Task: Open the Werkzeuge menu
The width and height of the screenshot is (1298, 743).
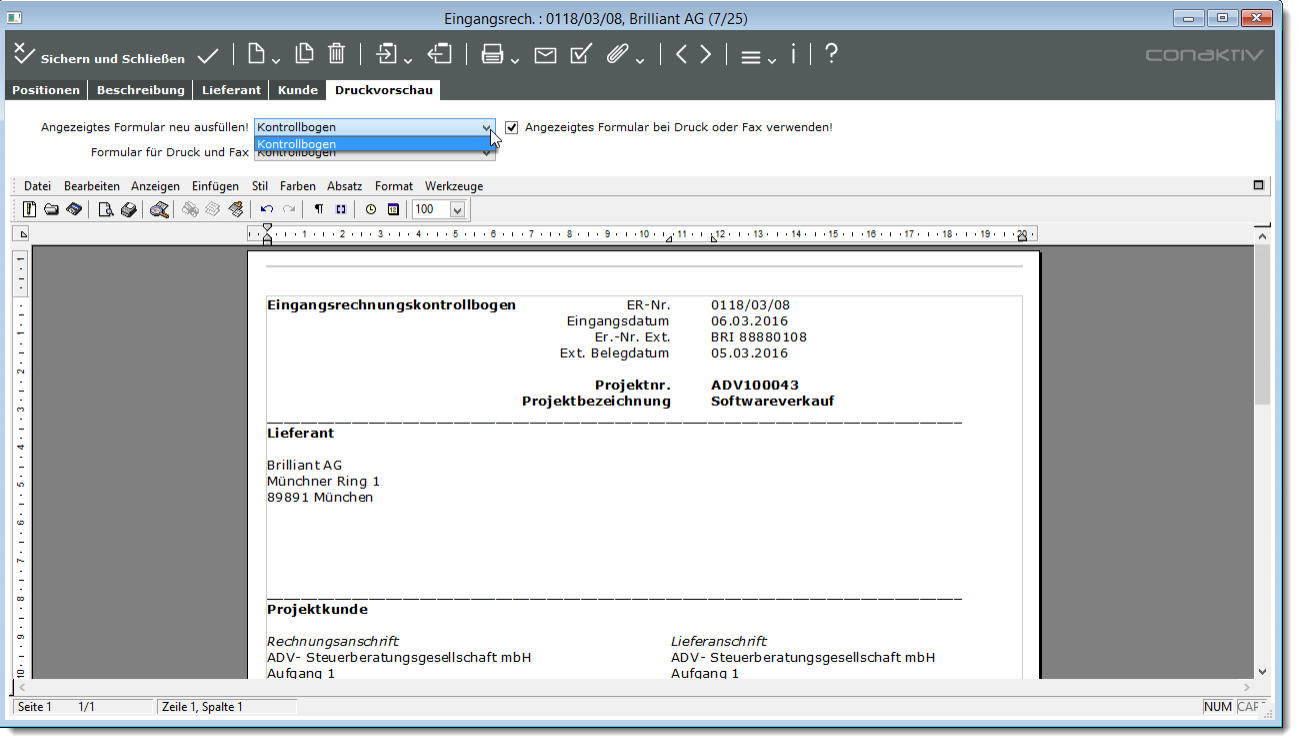Action: click(453, 186)
